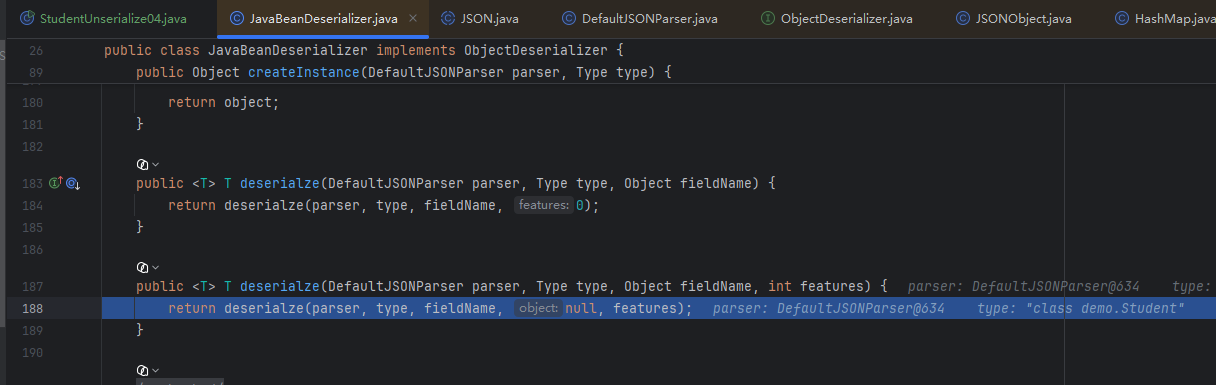Screen dimensions: 1216x385
Task: Click 'int features' parameter on line 187
Action: 820,287
